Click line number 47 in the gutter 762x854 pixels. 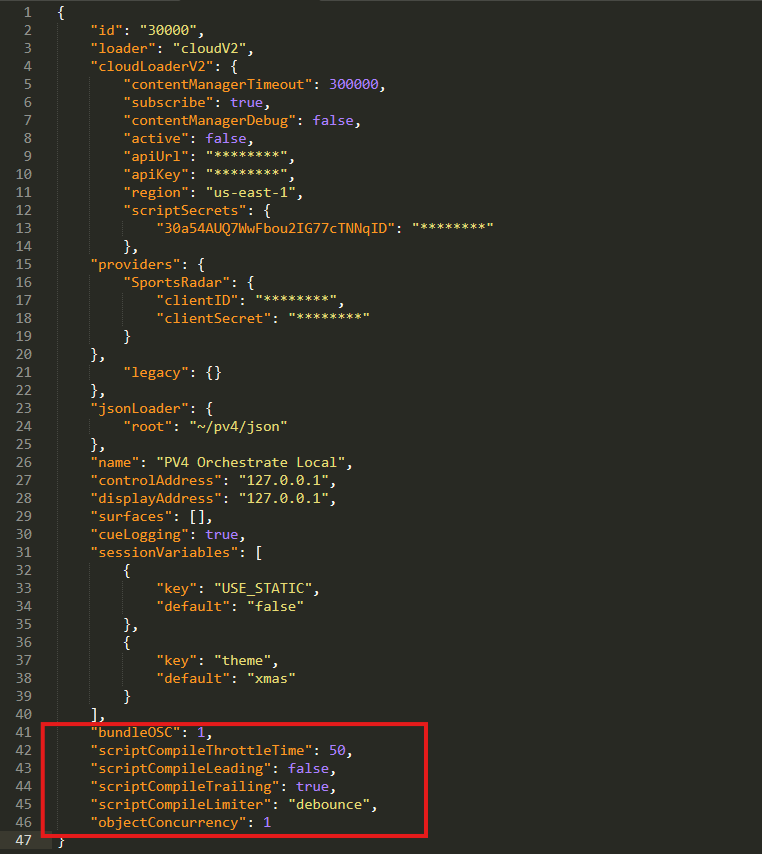point(23,840)
